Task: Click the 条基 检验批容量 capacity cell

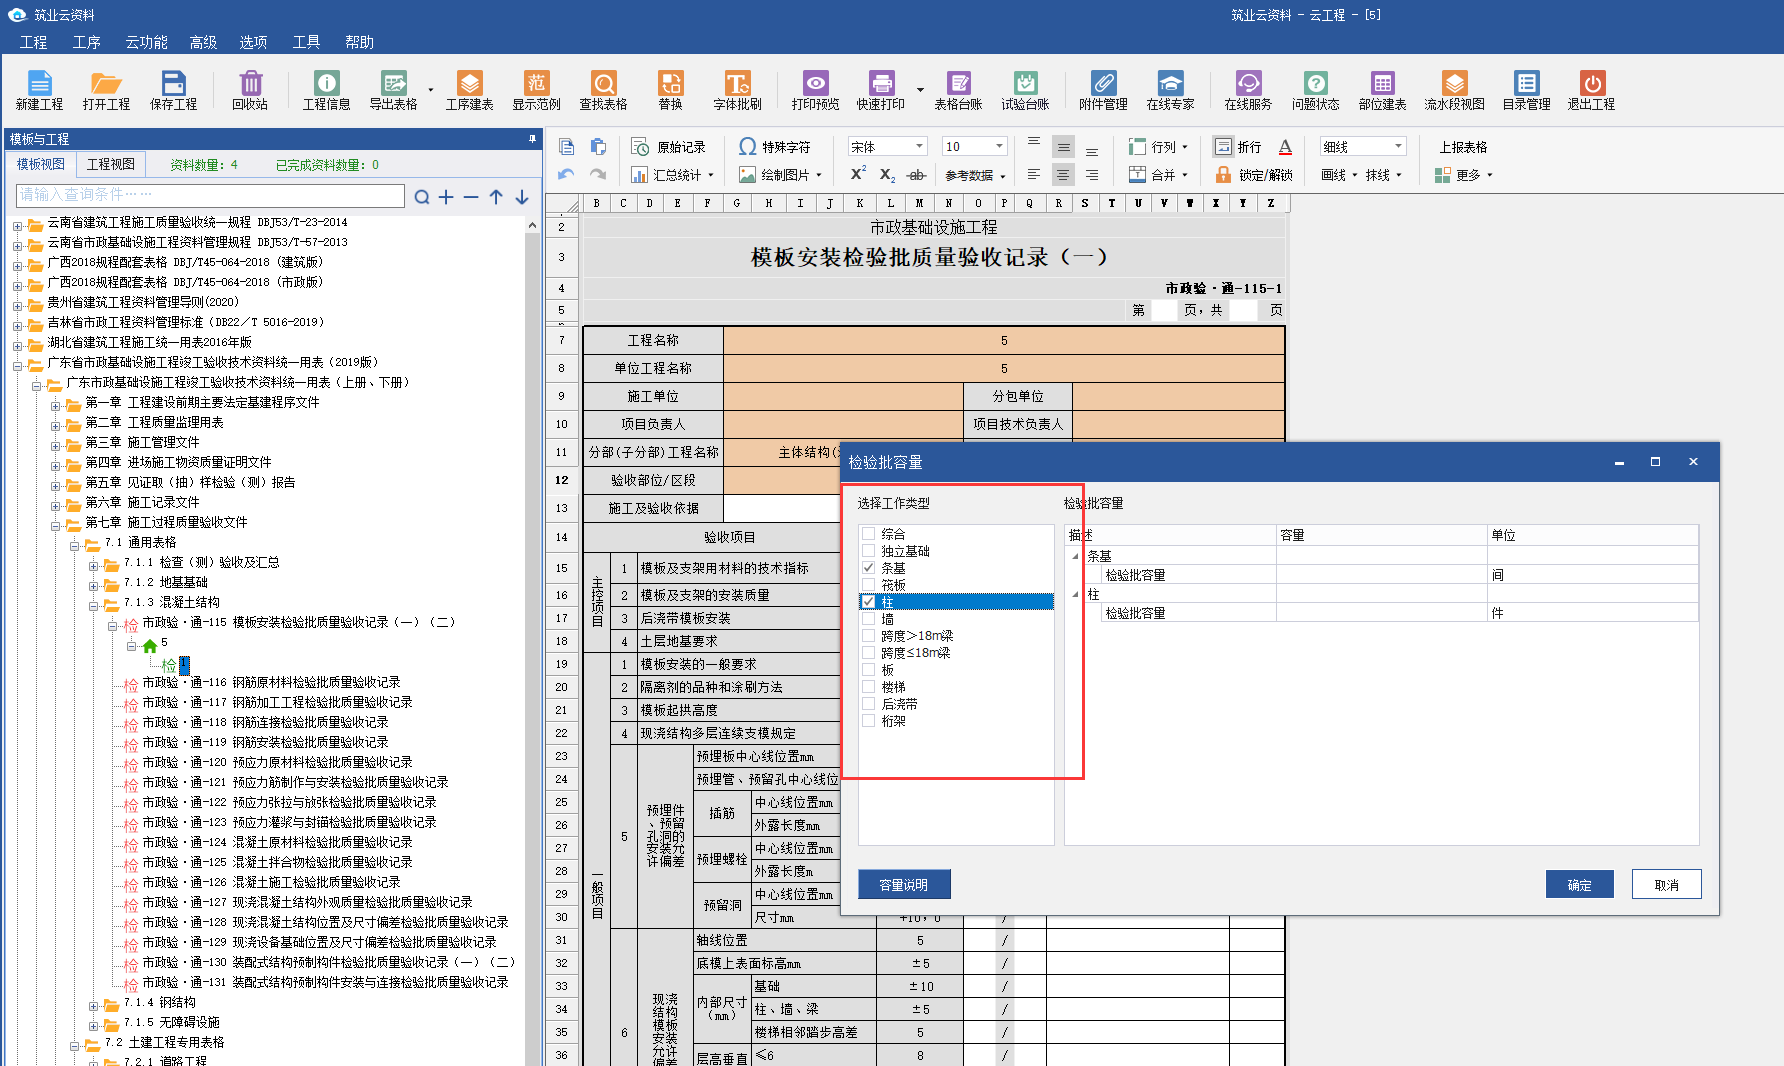Action: click(1381, 575)
